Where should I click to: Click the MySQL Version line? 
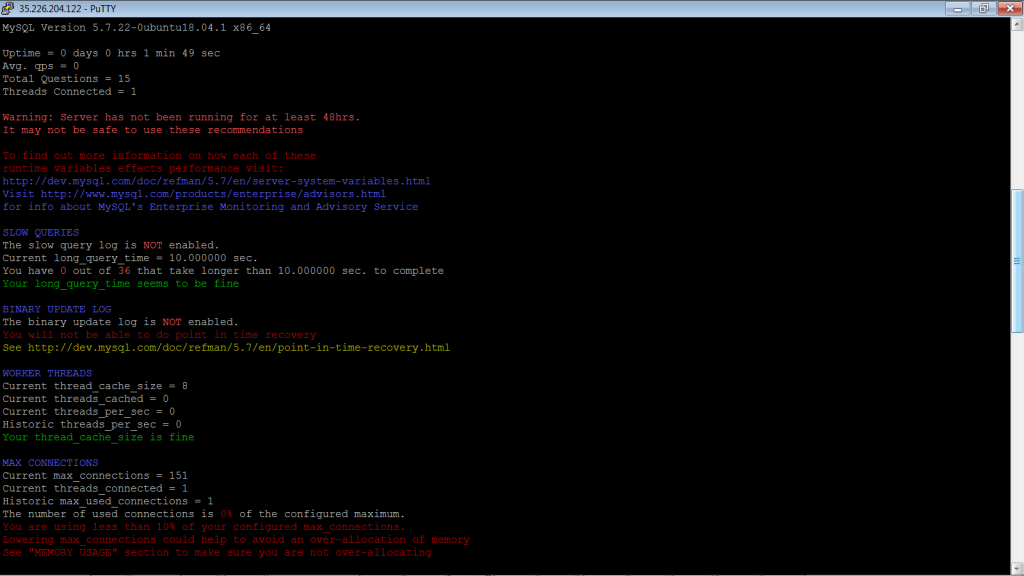(x=136, y=27)
